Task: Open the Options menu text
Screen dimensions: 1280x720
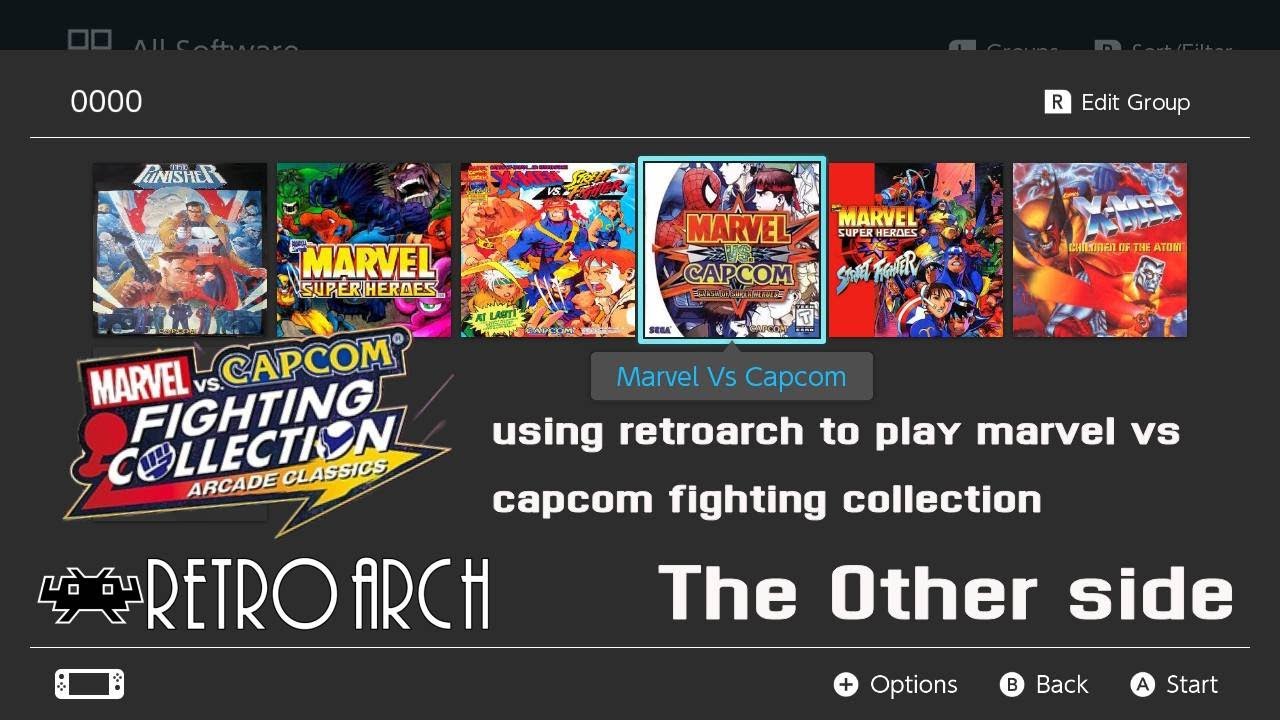Action: click(x=914, y=685)
